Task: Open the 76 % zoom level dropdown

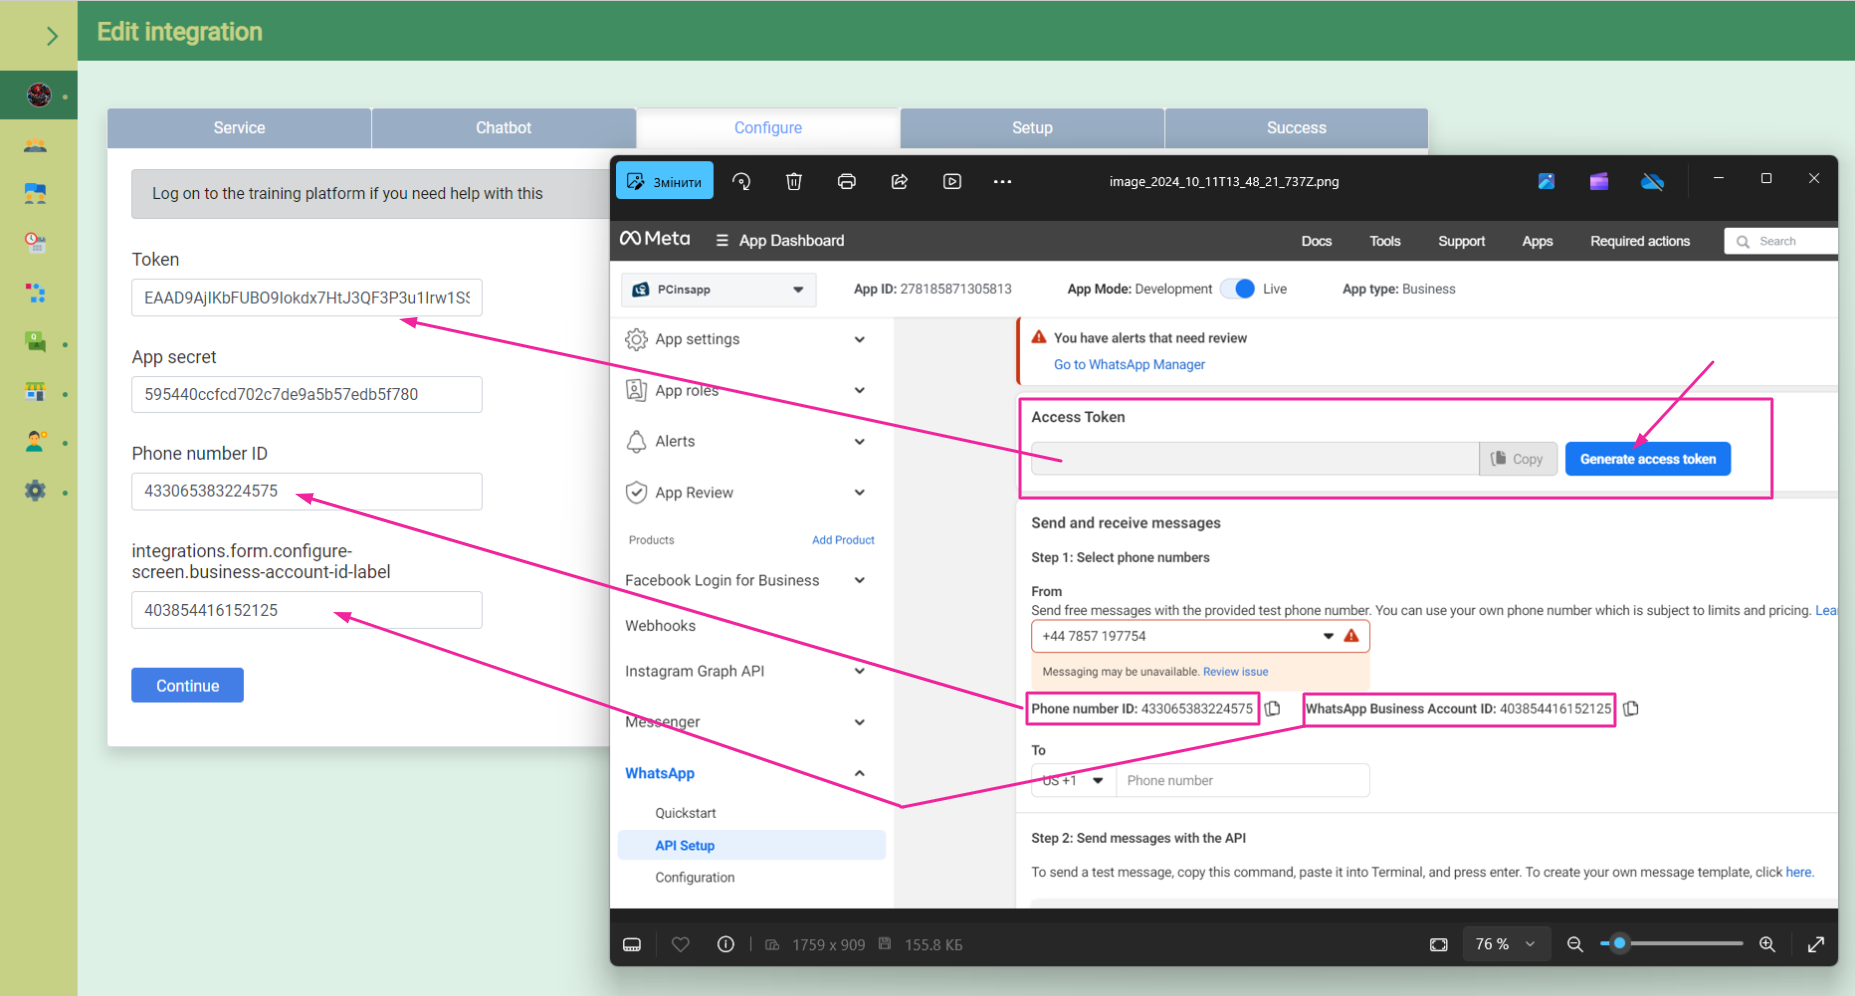Action: [x=1505, y=944]
